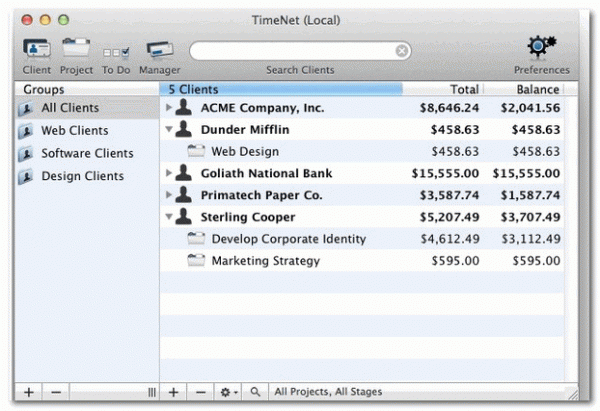This screenshot has width=600, height=411.
Task: Open the Client toolbar icon
Action: [x=37, y=49]
